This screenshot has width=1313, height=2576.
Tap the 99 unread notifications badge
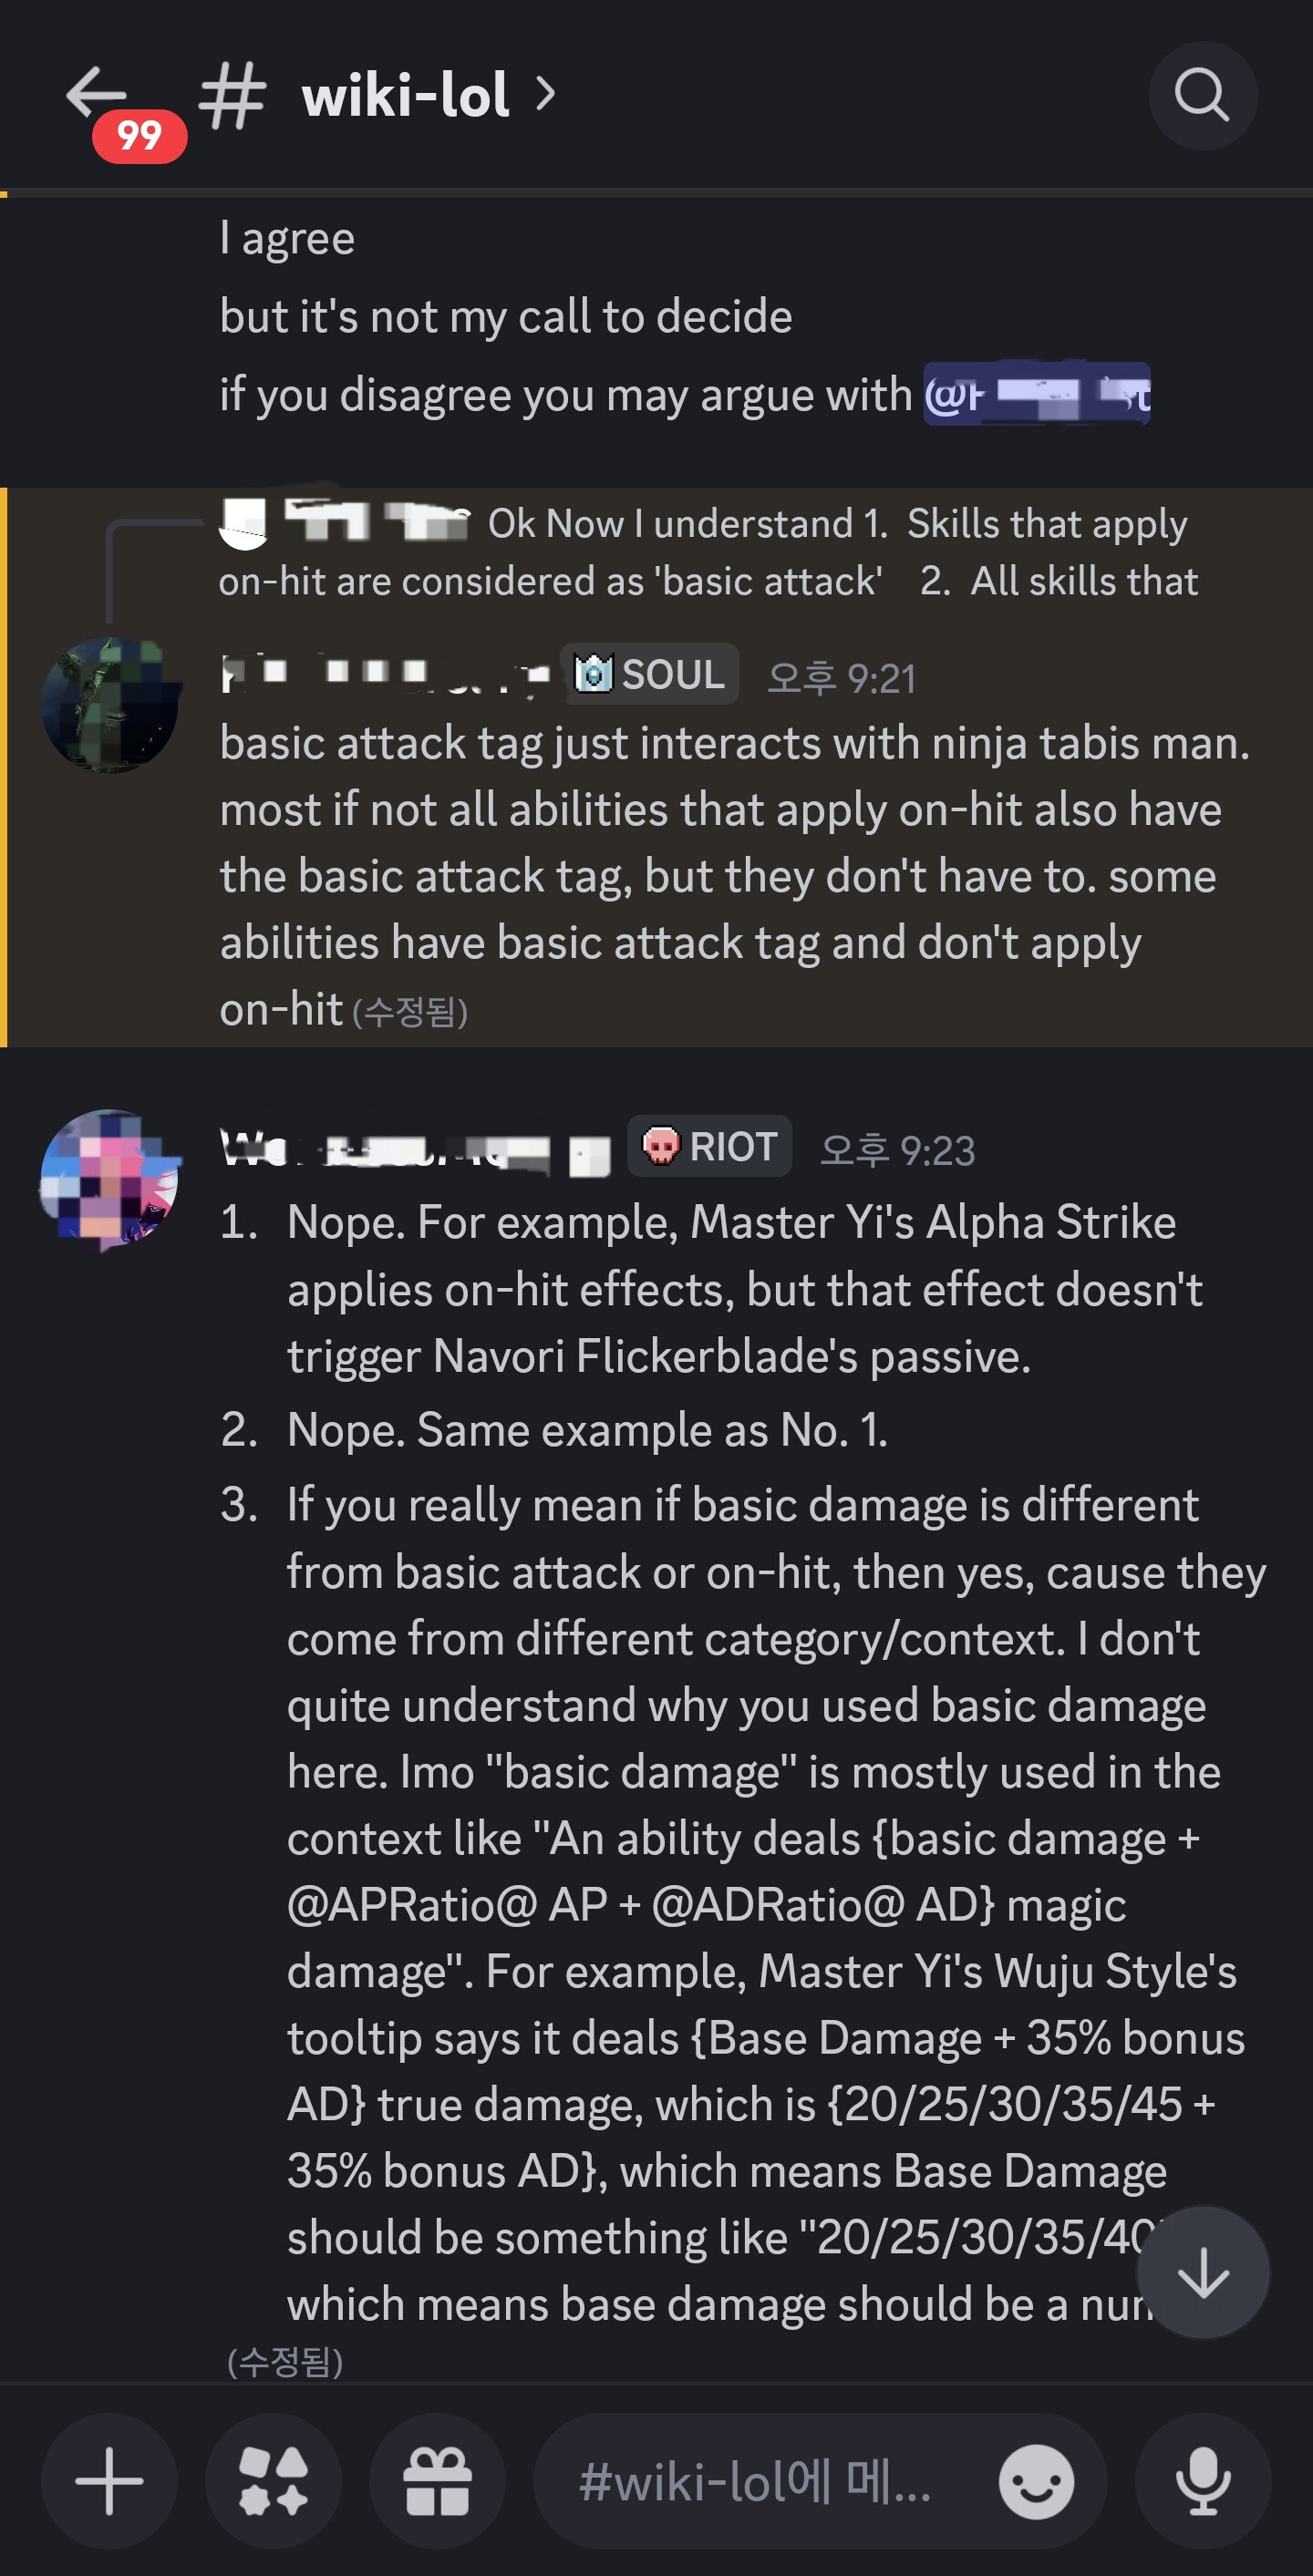139,136
